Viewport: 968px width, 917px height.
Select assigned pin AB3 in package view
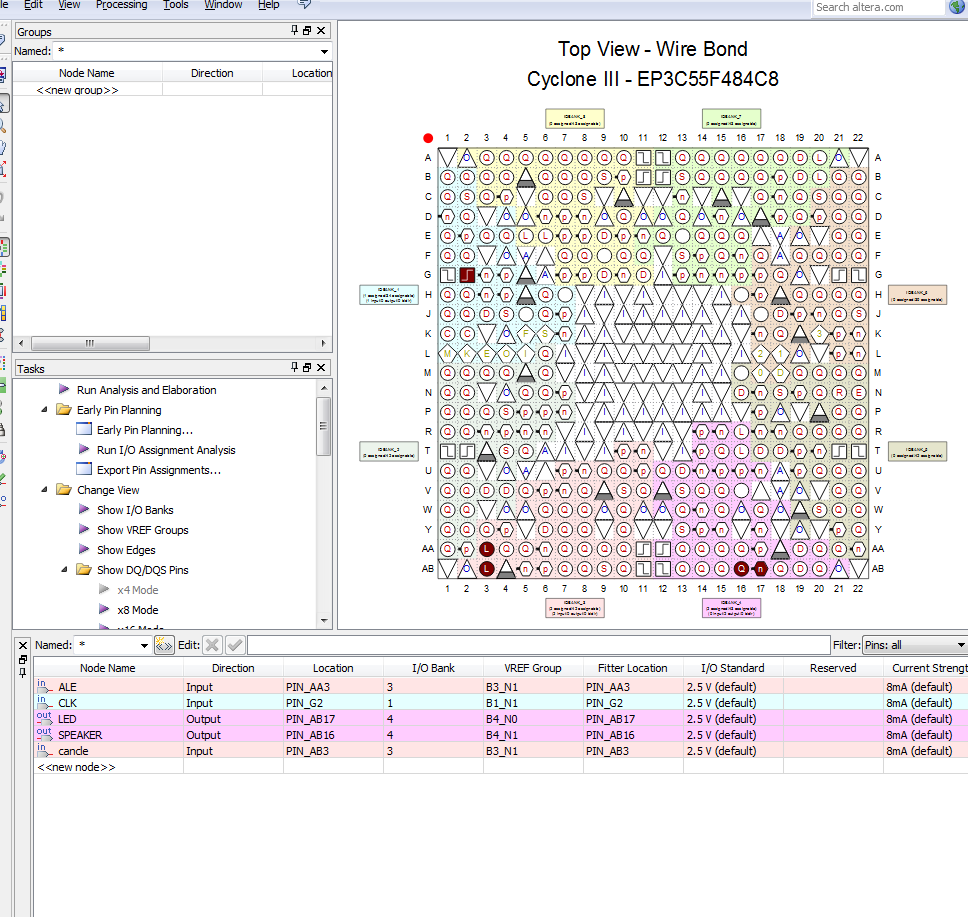[x=486, y=569]
